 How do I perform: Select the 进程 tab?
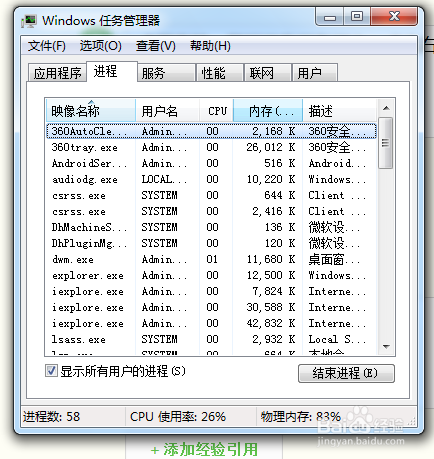point(112,71)
